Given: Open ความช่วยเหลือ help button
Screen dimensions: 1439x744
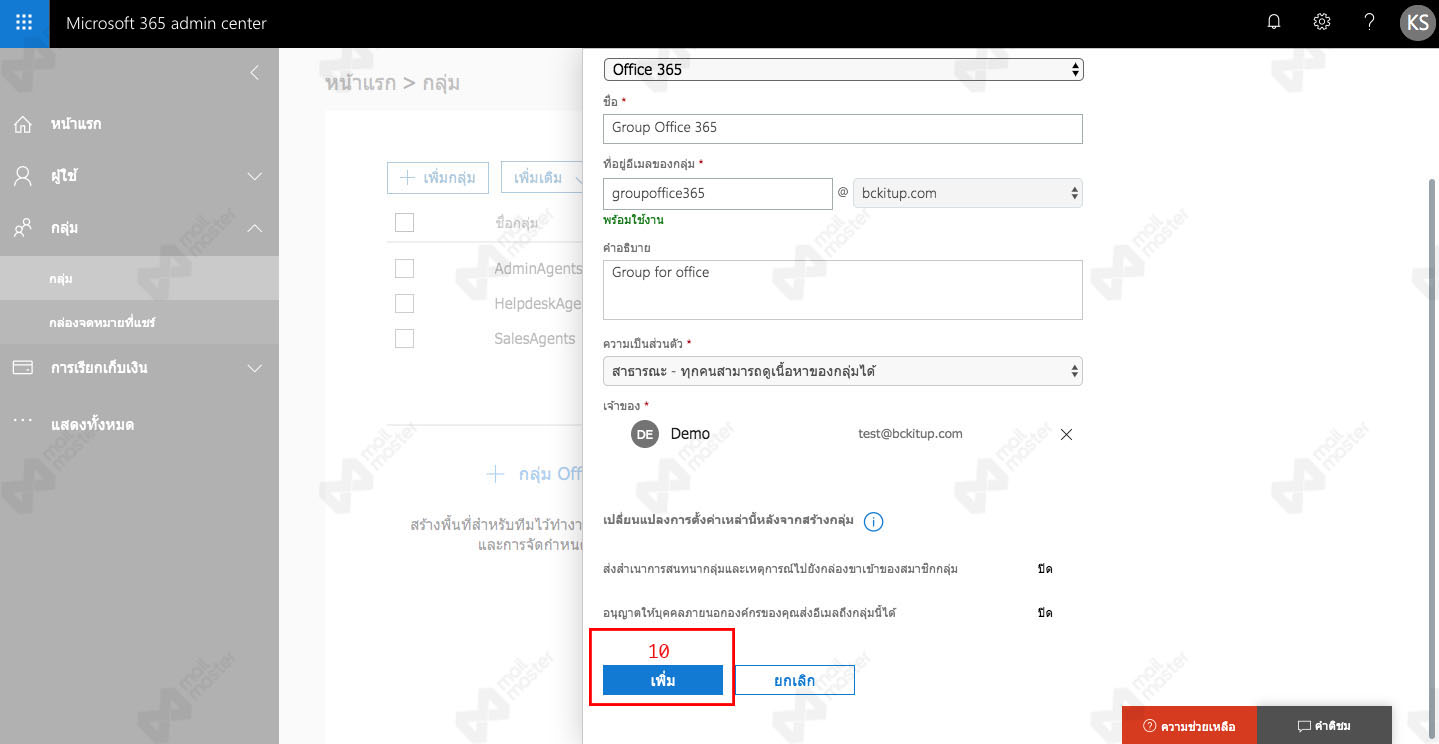Looking at the screenshot, I should click(1189, 725).
